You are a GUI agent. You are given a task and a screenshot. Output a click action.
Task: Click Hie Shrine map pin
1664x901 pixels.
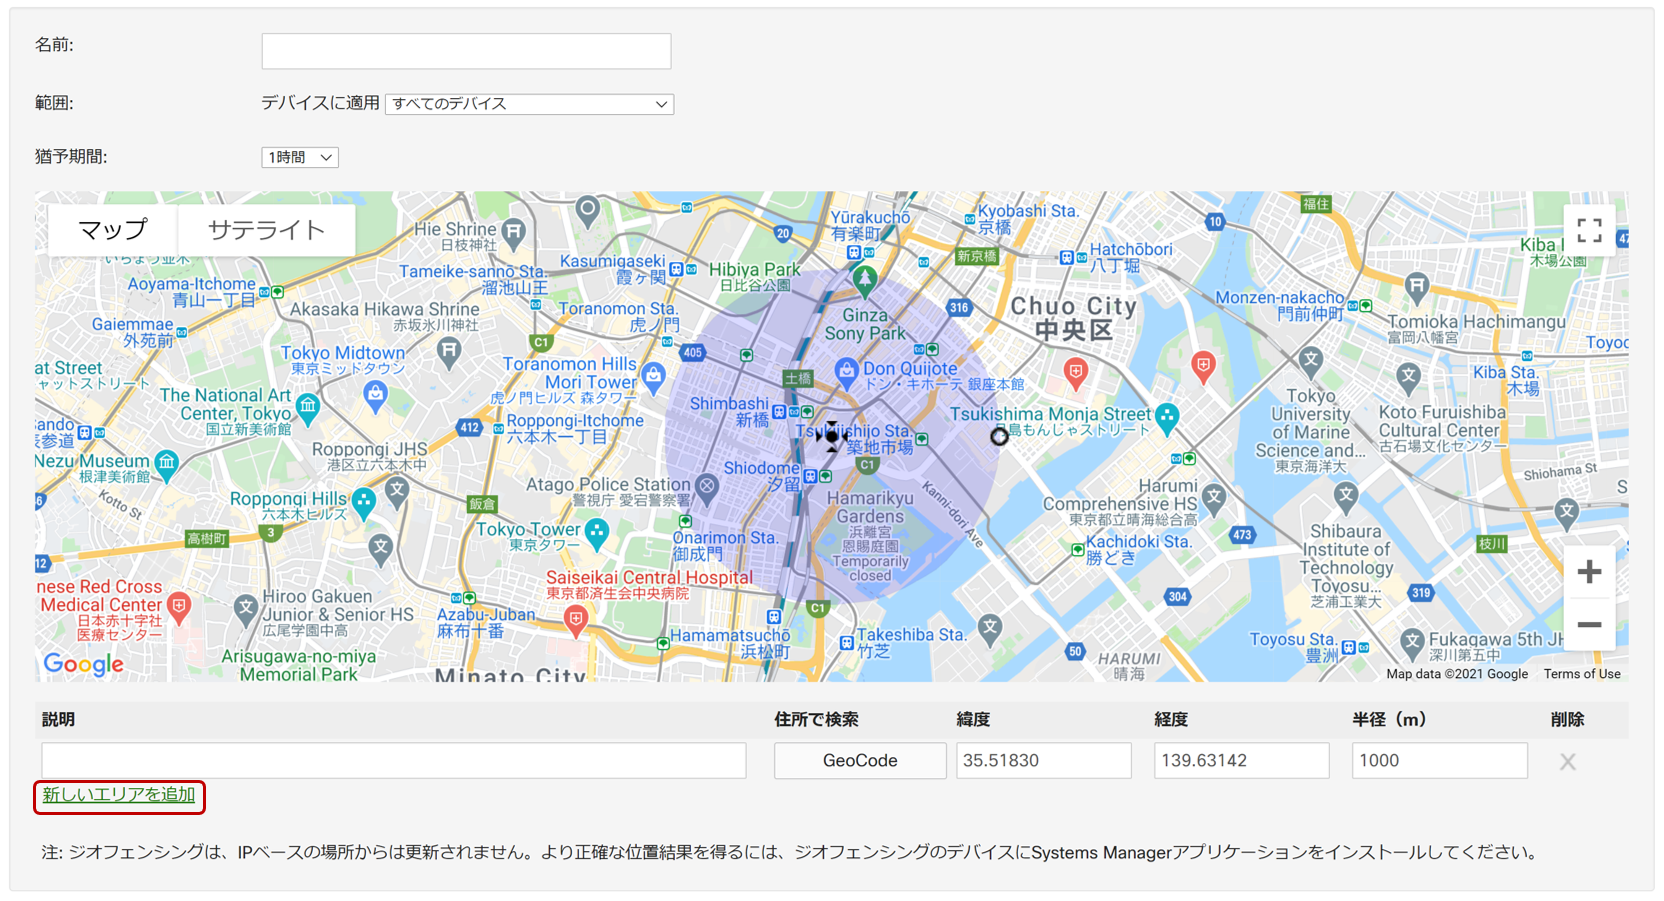click(x=513, y=233)
